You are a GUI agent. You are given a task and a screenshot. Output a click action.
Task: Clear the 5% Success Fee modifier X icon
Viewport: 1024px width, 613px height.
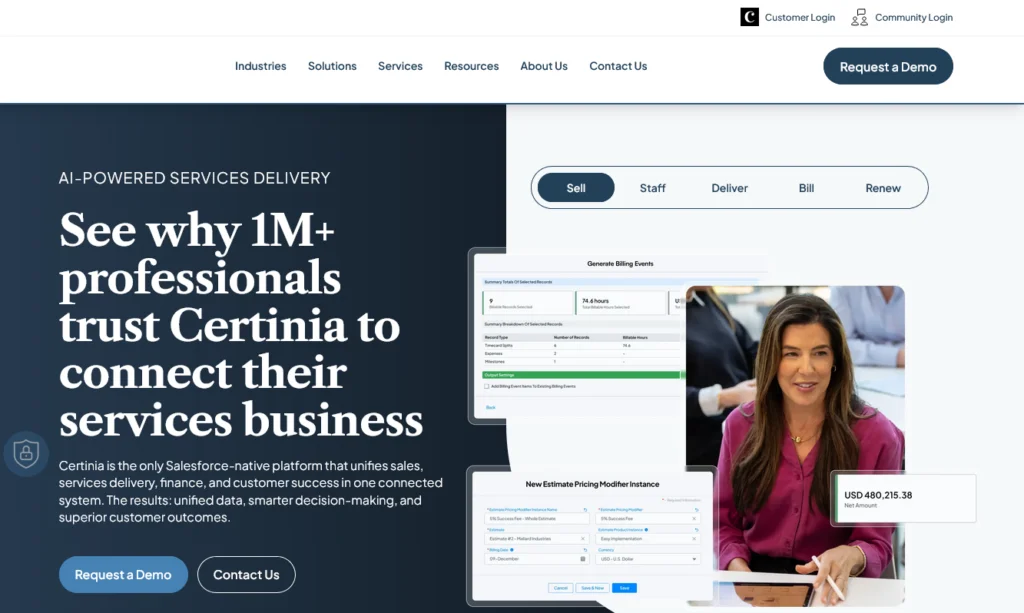pos(694,518)
